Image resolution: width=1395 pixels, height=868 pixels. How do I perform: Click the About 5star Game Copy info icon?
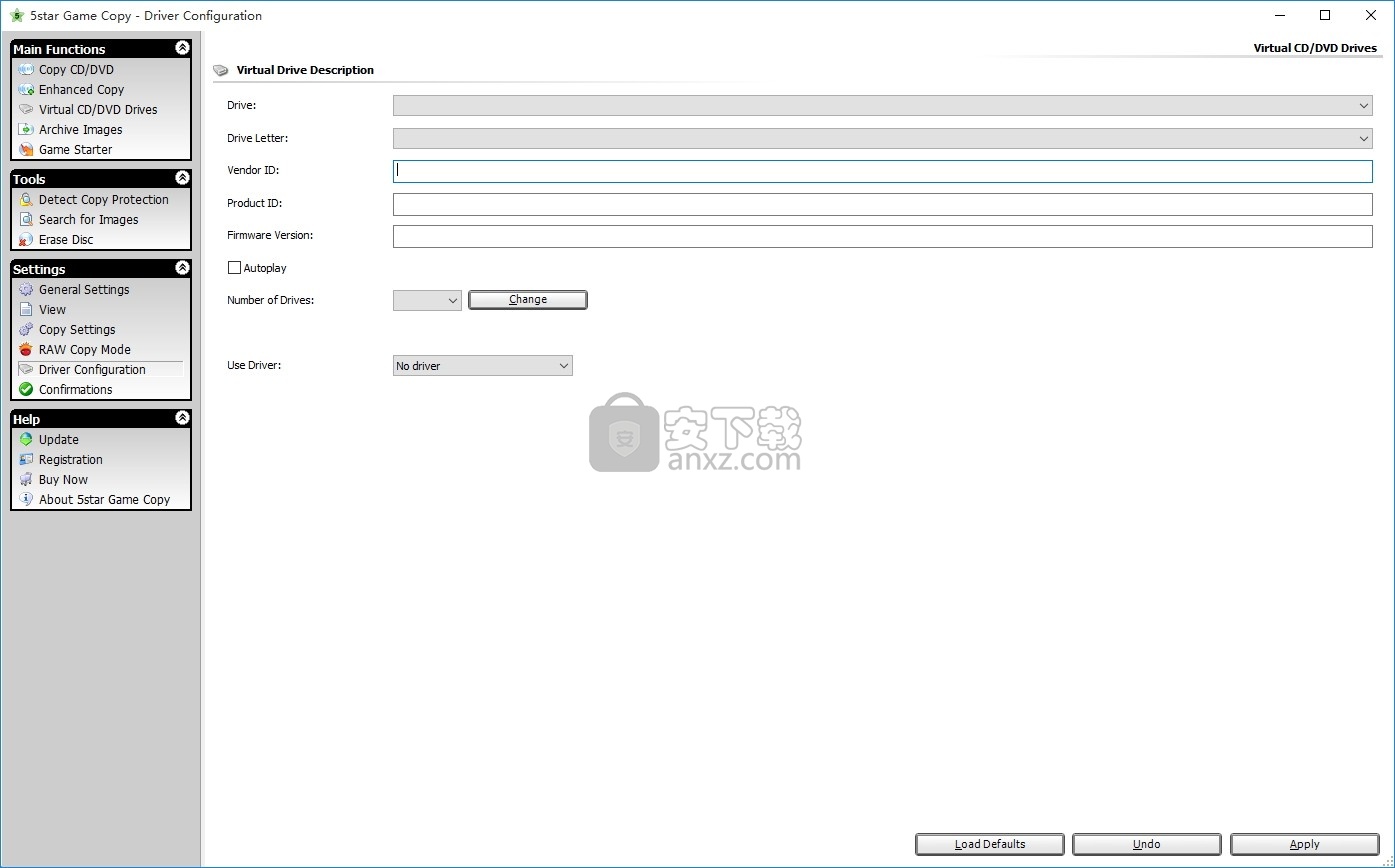click(26, 499)
